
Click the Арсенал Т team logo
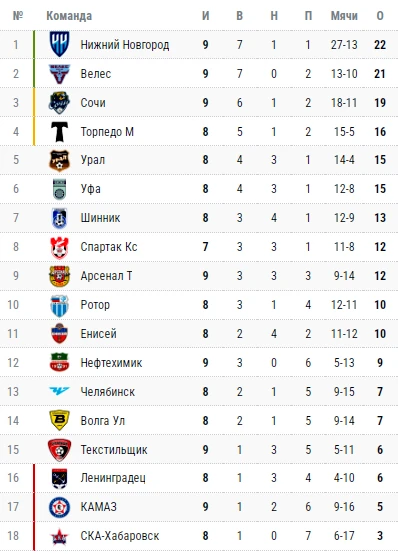pyautogui.click(x=59, y=276)
